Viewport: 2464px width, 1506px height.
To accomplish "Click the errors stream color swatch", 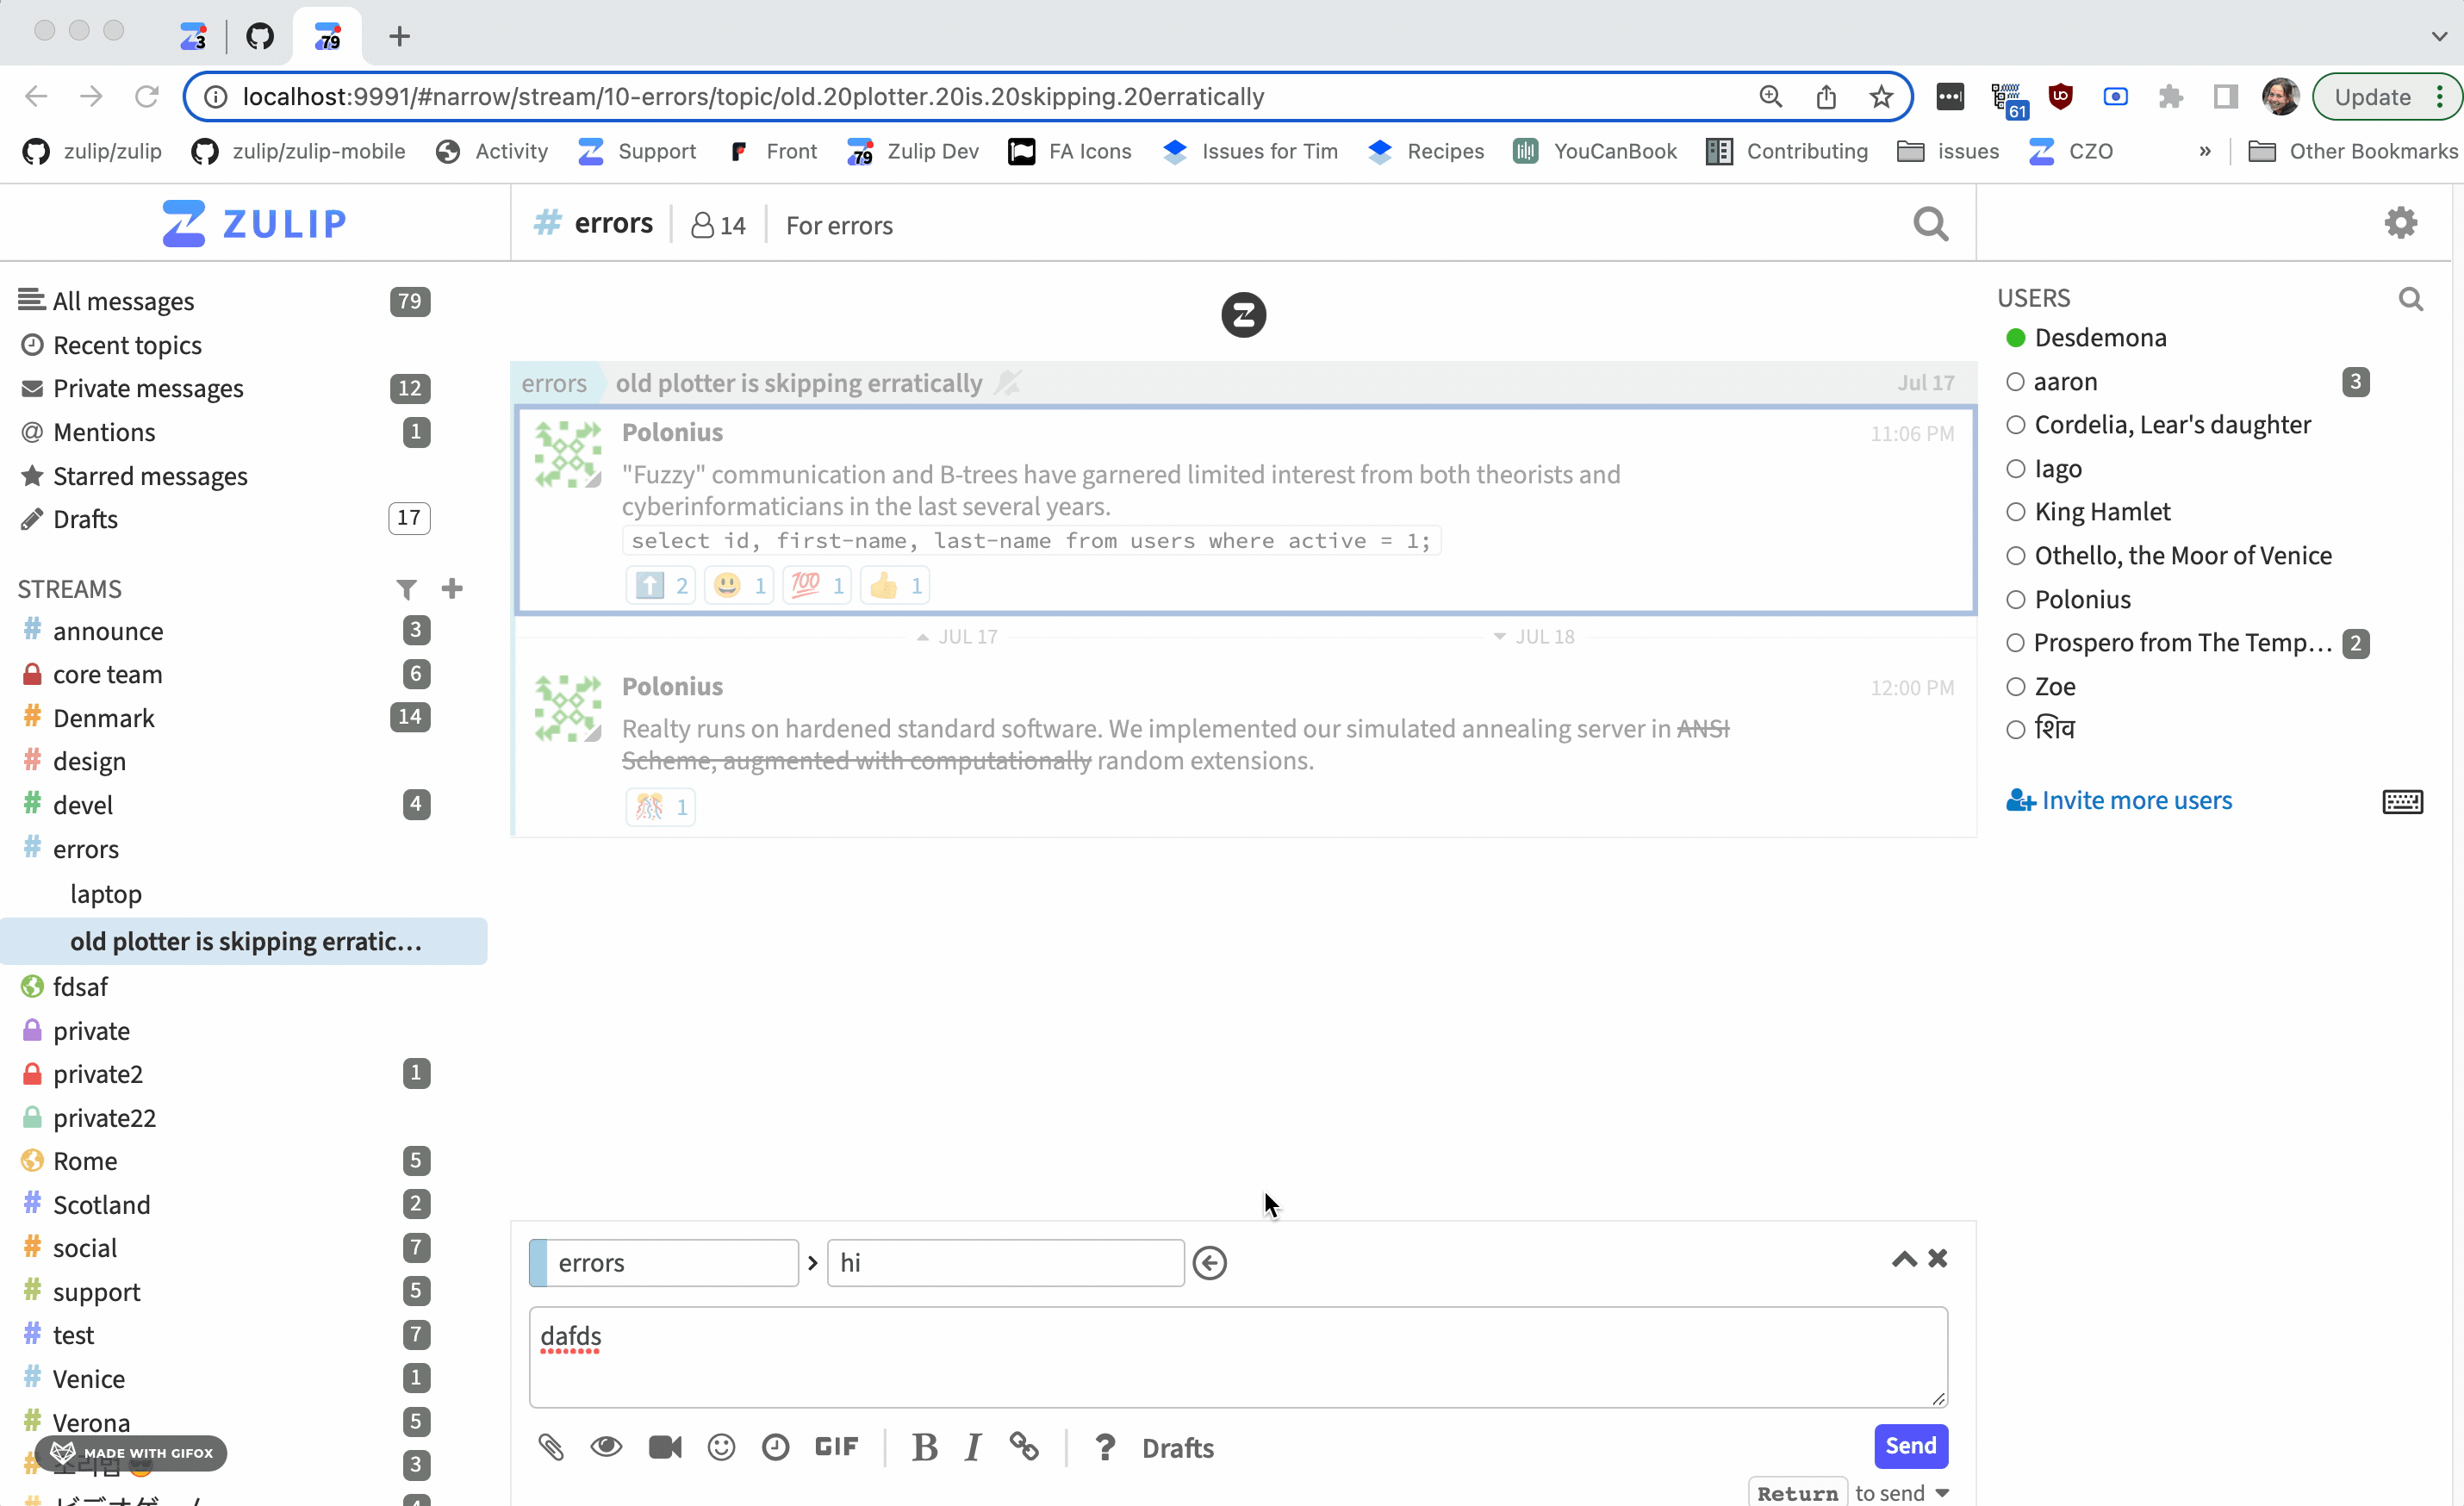I will (539, 1263).
